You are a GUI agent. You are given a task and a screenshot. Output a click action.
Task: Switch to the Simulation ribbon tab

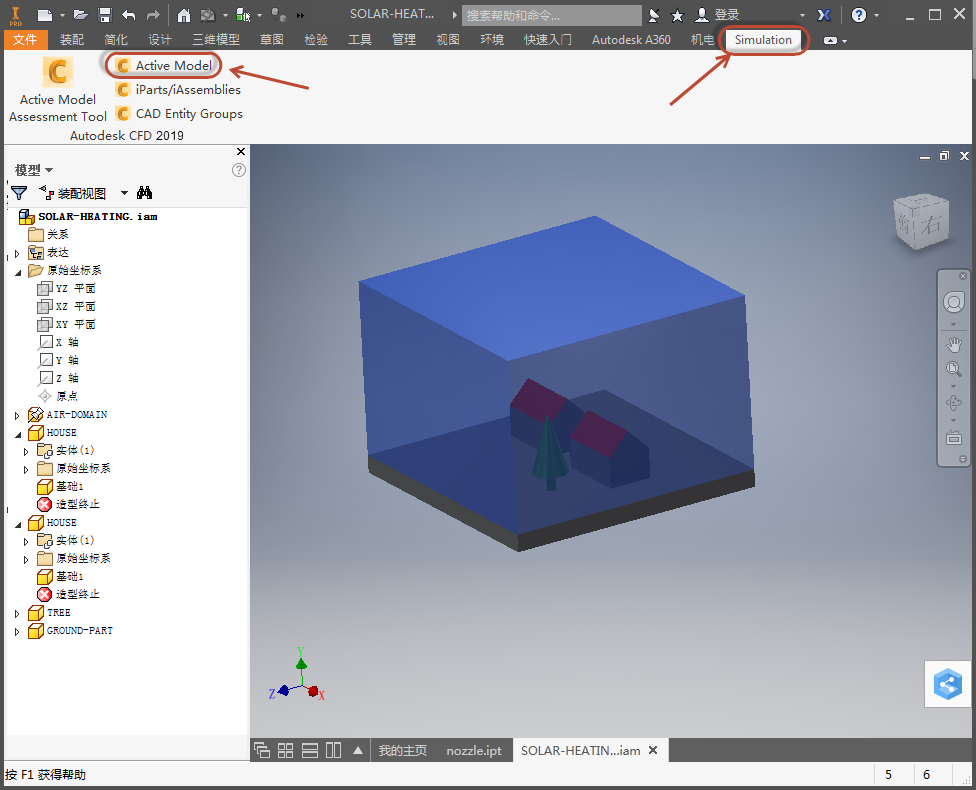click(763, 40)
